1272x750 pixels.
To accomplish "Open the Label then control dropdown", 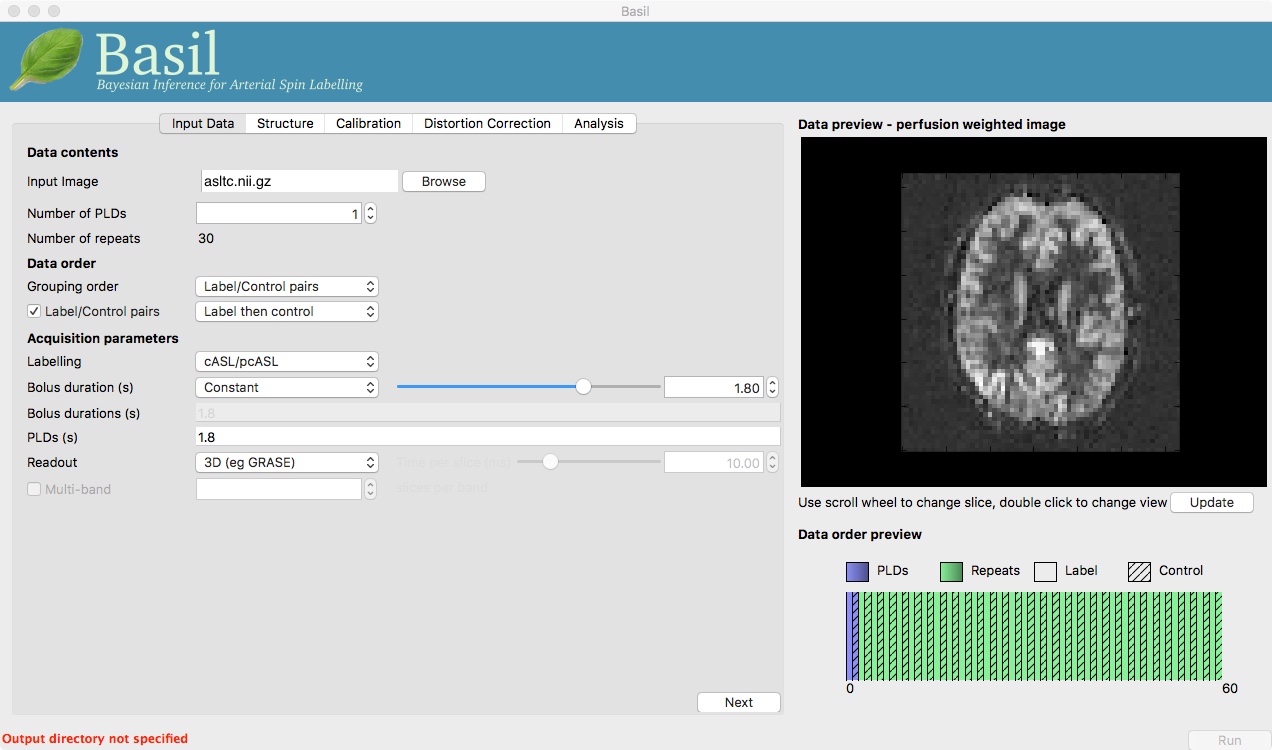I will [x=287, y=311].
